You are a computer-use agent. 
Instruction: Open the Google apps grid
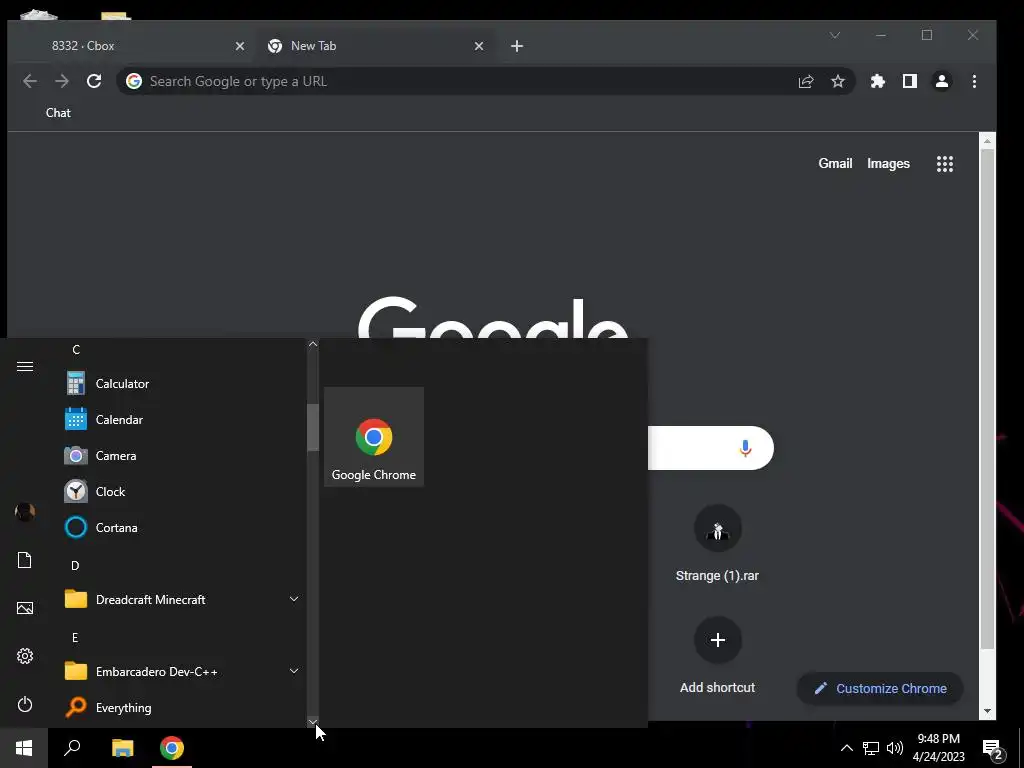pos(945,164)
